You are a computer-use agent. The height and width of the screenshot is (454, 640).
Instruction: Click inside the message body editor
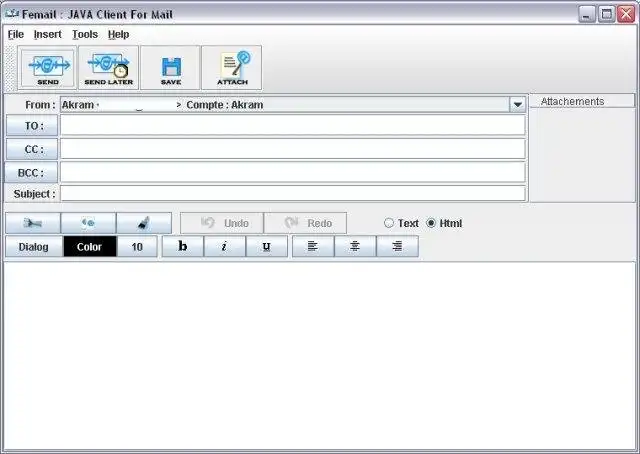click(x=320, y=356)
